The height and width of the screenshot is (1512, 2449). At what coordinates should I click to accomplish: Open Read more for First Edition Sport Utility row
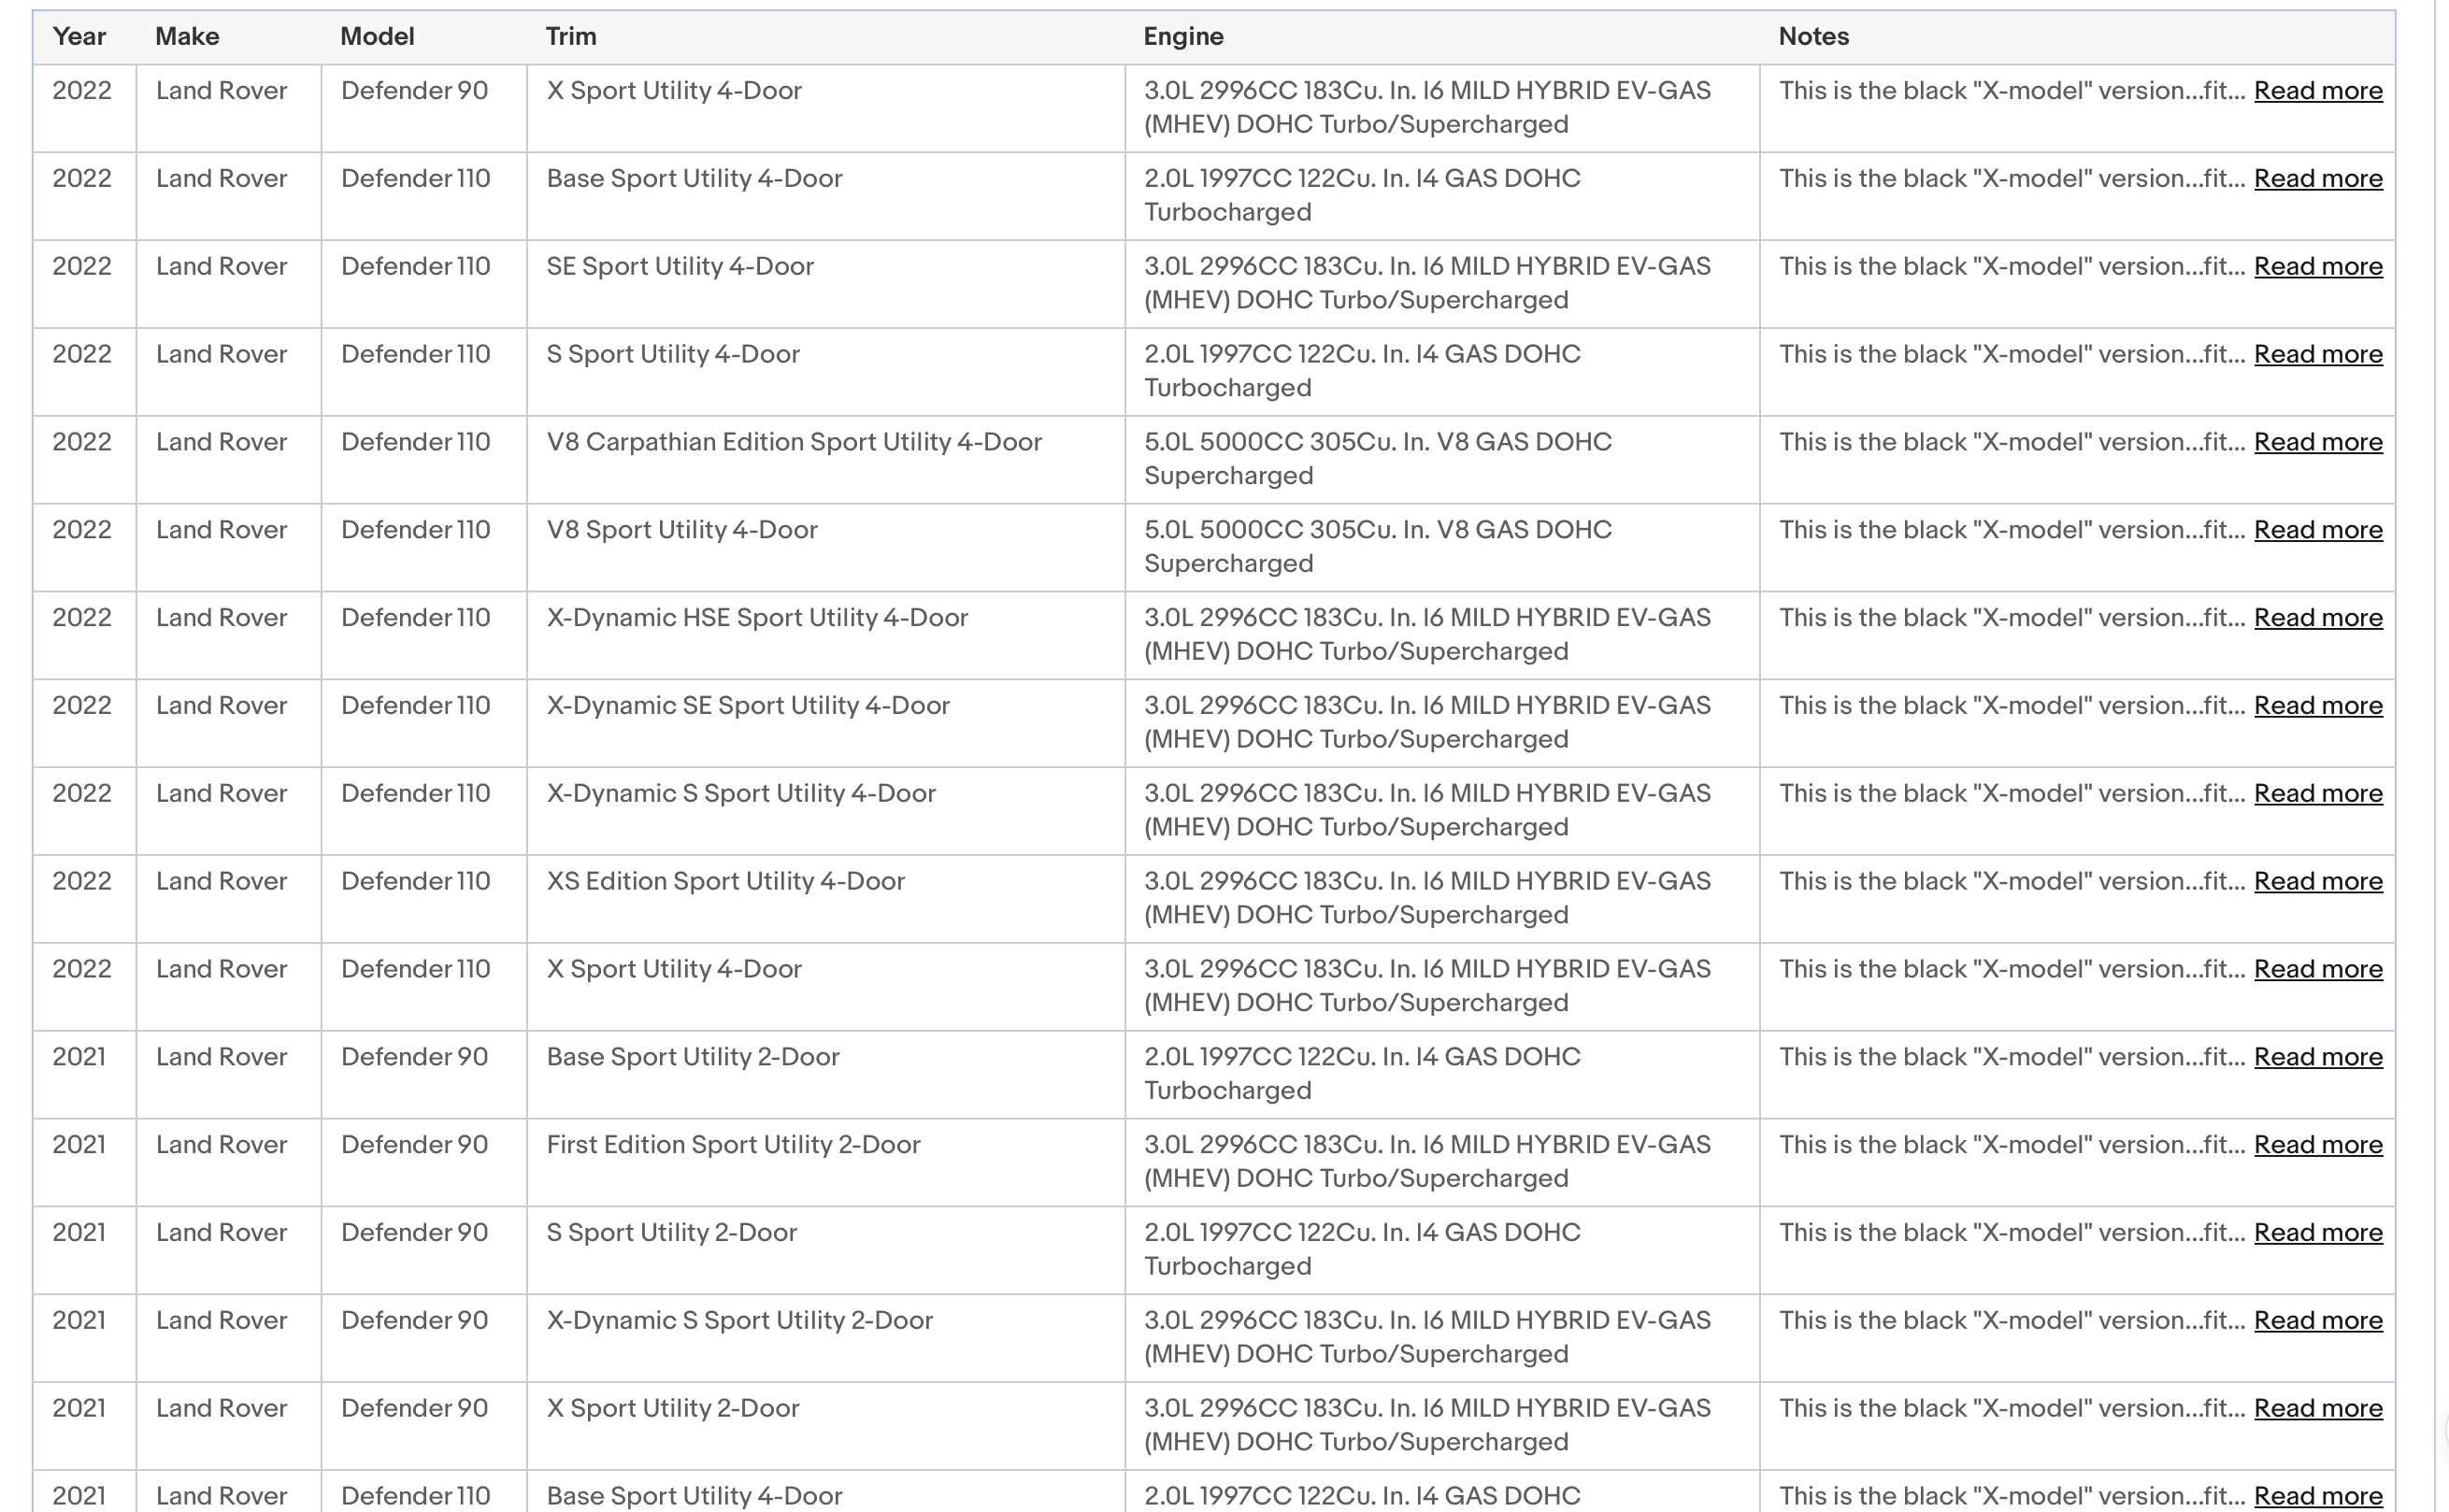pyautogui.click(x=2317, y=1145)
